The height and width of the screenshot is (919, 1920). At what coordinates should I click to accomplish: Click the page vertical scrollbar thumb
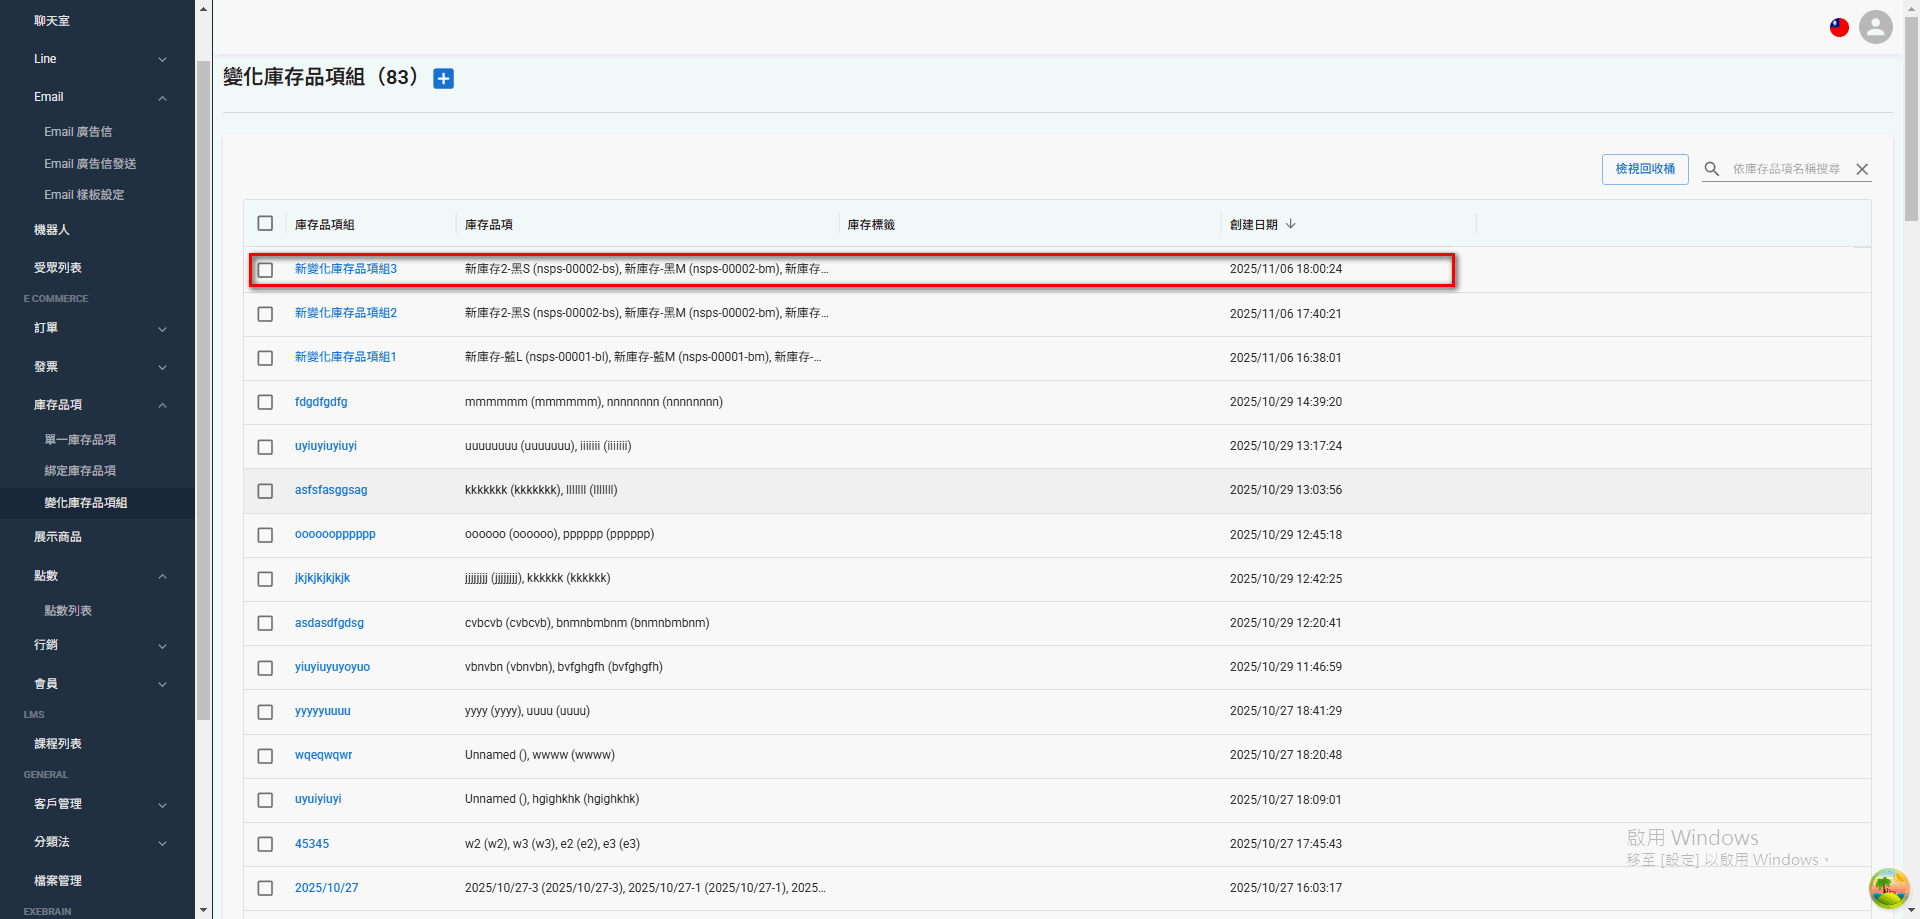tap(1911, 119)
